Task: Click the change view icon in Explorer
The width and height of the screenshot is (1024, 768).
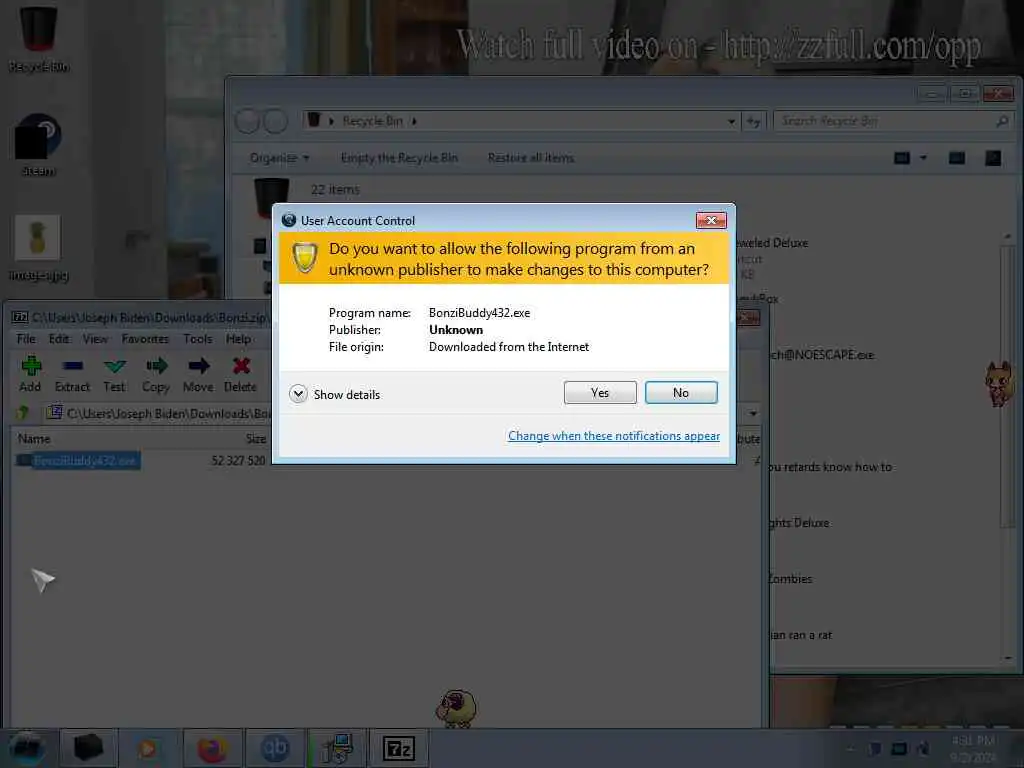Action: pyautogui.click(x=902, y=158)
